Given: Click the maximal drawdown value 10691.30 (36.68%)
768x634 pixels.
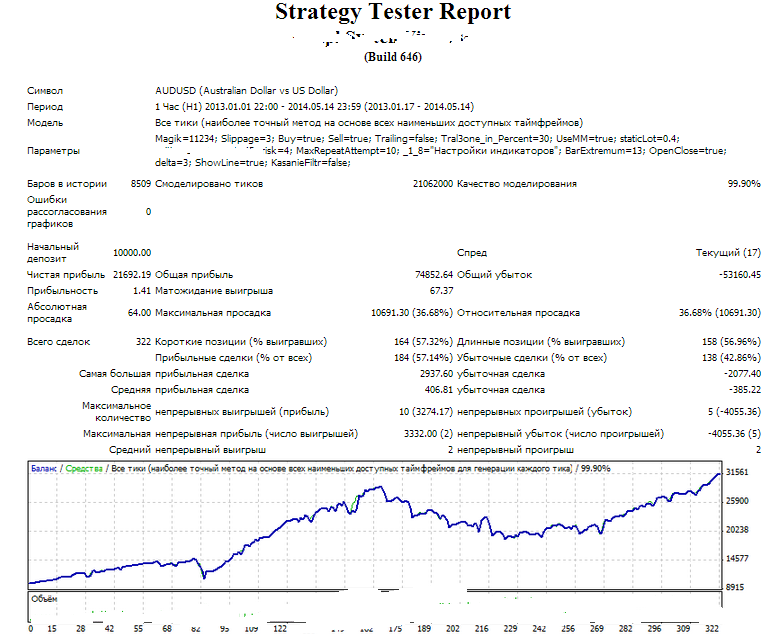Looking at the screenshot, I should (x=412, y=313).
